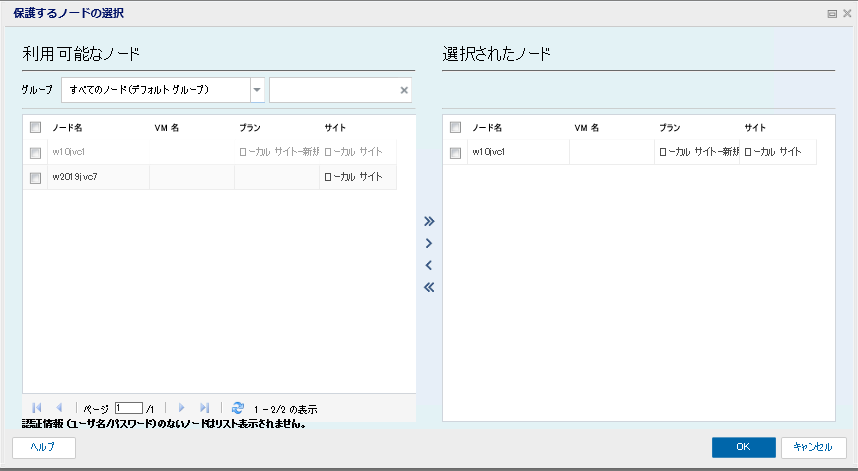
Task: Select the w2019jvc7 node name
Action: [75, 177]
